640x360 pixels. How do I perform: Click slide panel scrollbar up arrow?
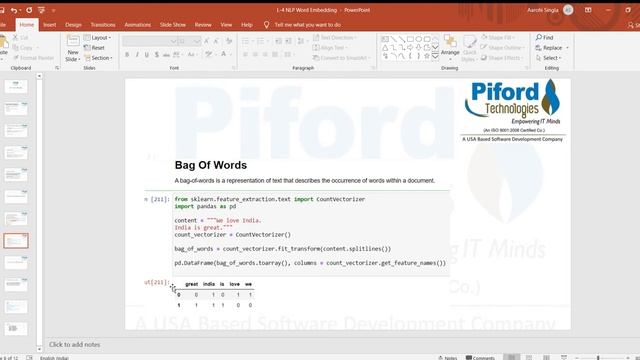[39, 76]
